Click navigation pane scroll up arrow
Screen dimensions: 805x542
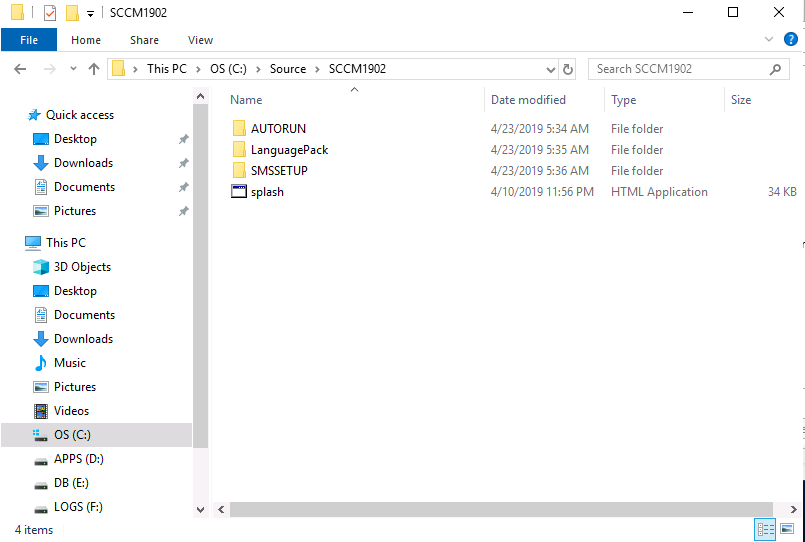coord(200,96)
